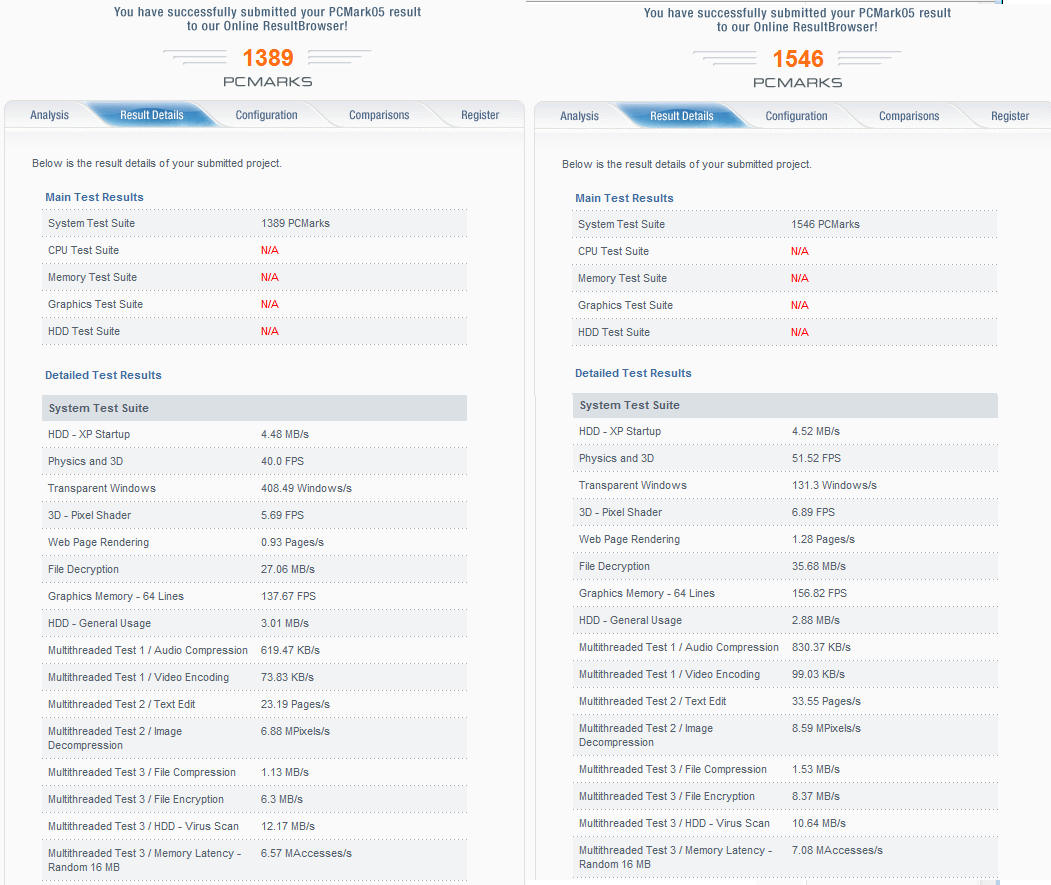Go to Register tab in the 1389 result
1051x885 pixels.
coord(480,115)
